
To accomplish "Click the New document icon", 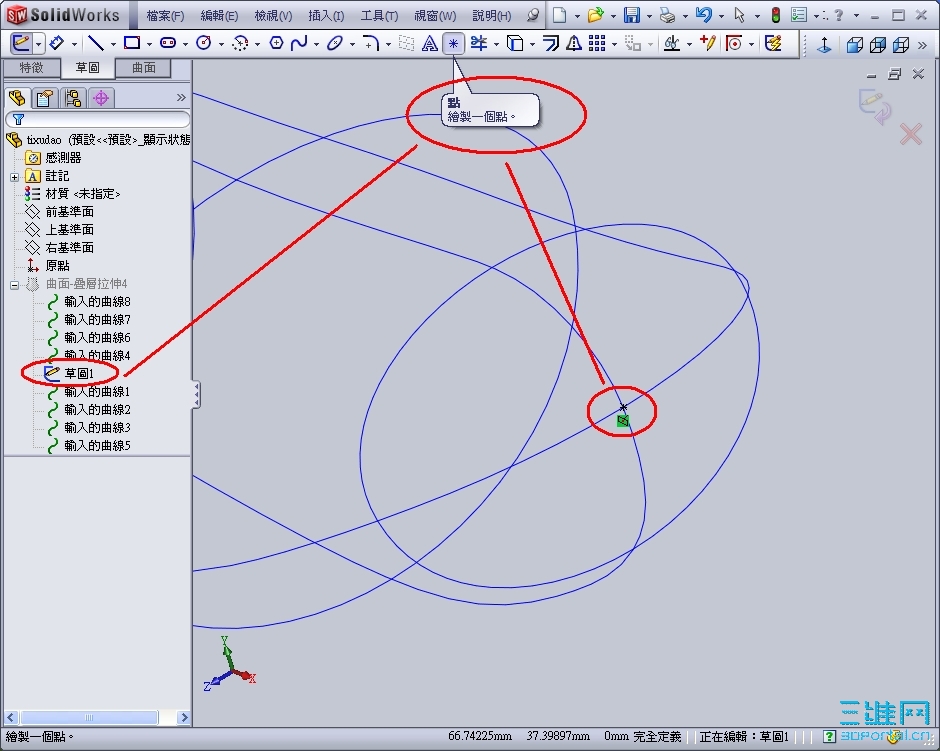I will coord(559,15).
